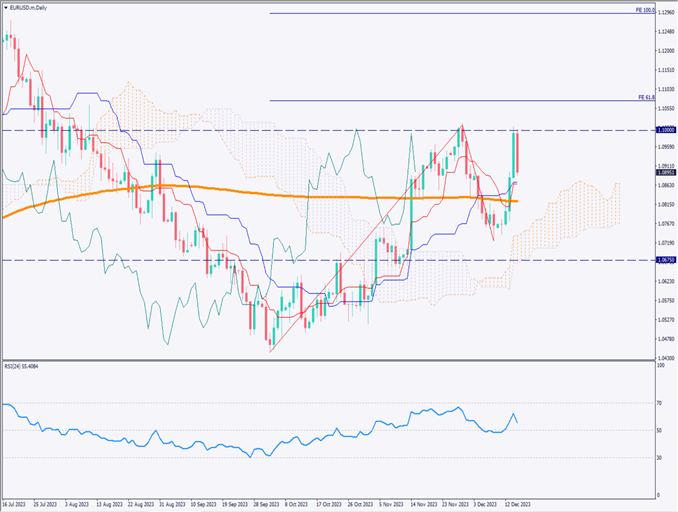Click the 30 level on RSI scale
The width and height of the screenshot is (678, 512).
pyautogui.click(x=659, y=458)
